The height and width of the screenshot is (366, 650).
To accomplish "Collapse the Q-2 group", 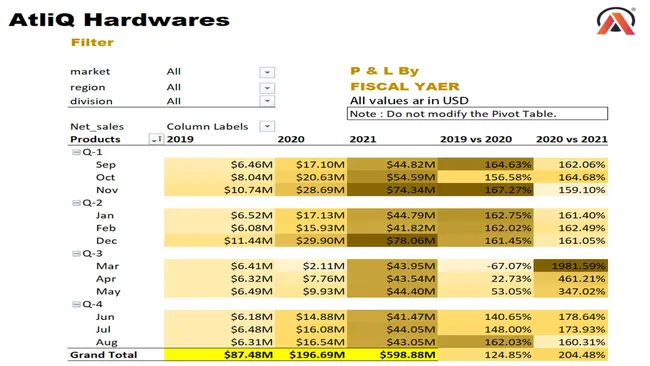I will tap(76, 203).
